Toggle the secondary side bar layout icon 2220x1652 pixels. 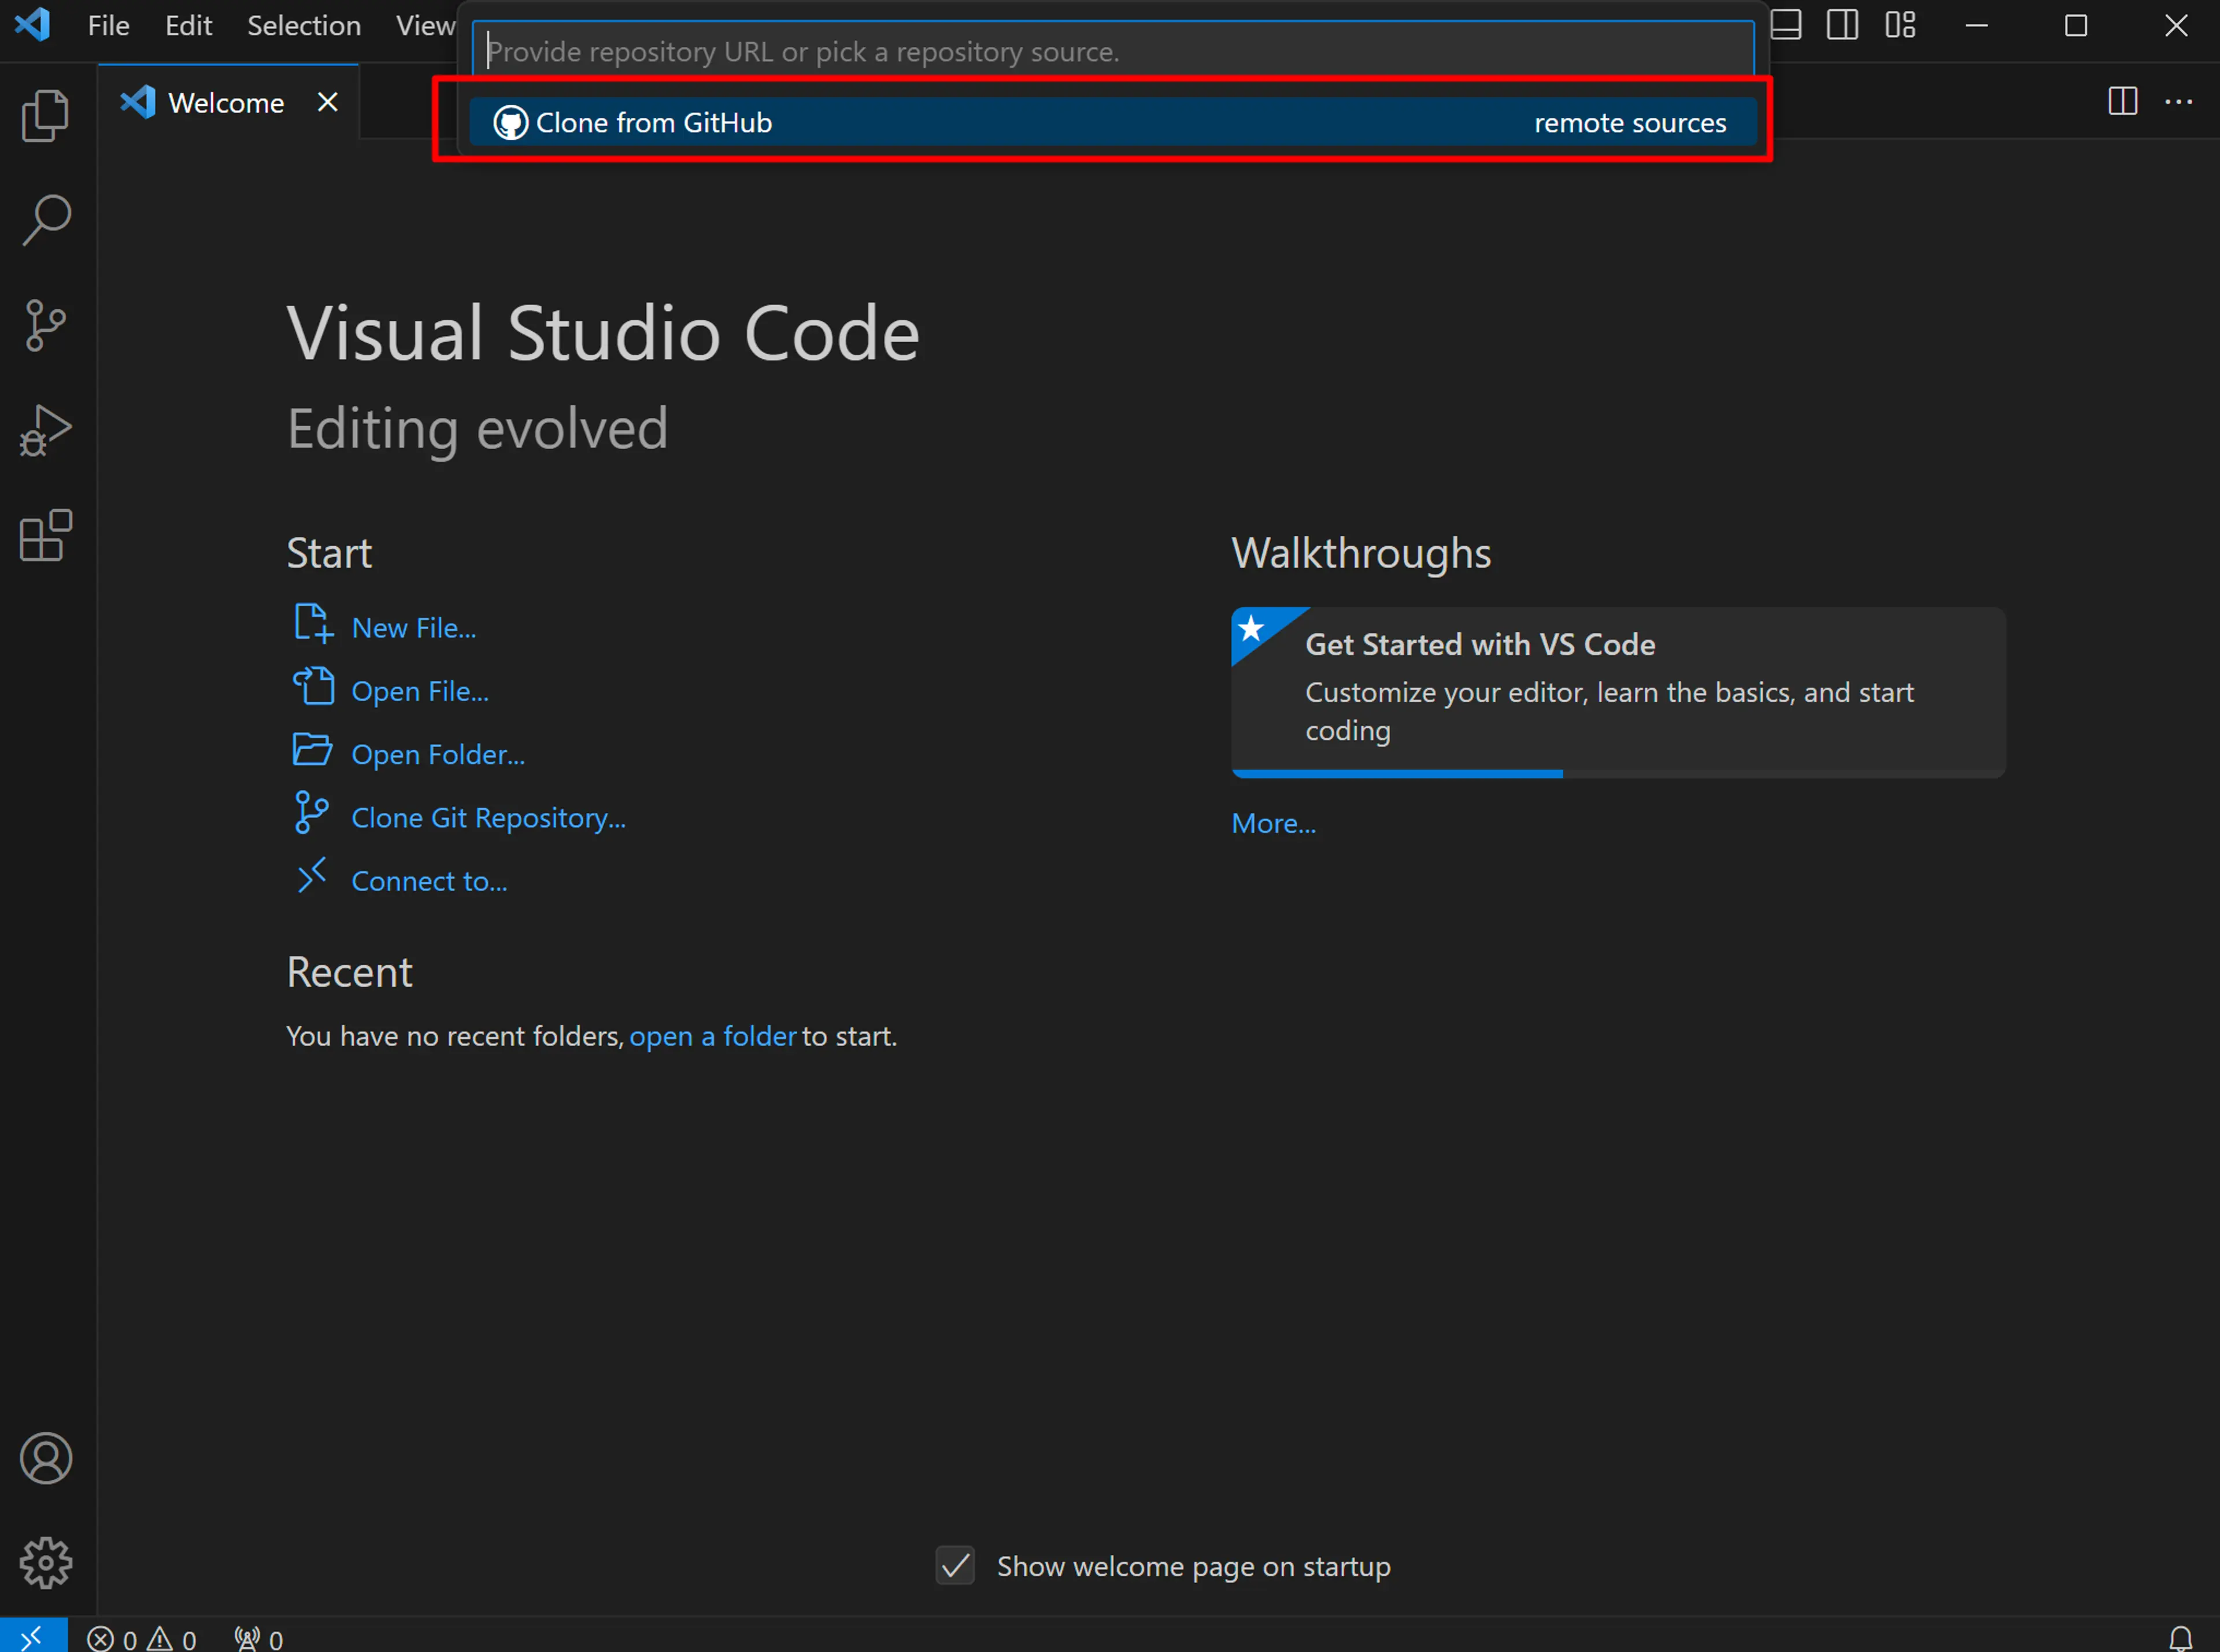pyautogui.click(x=1842, y=25)
